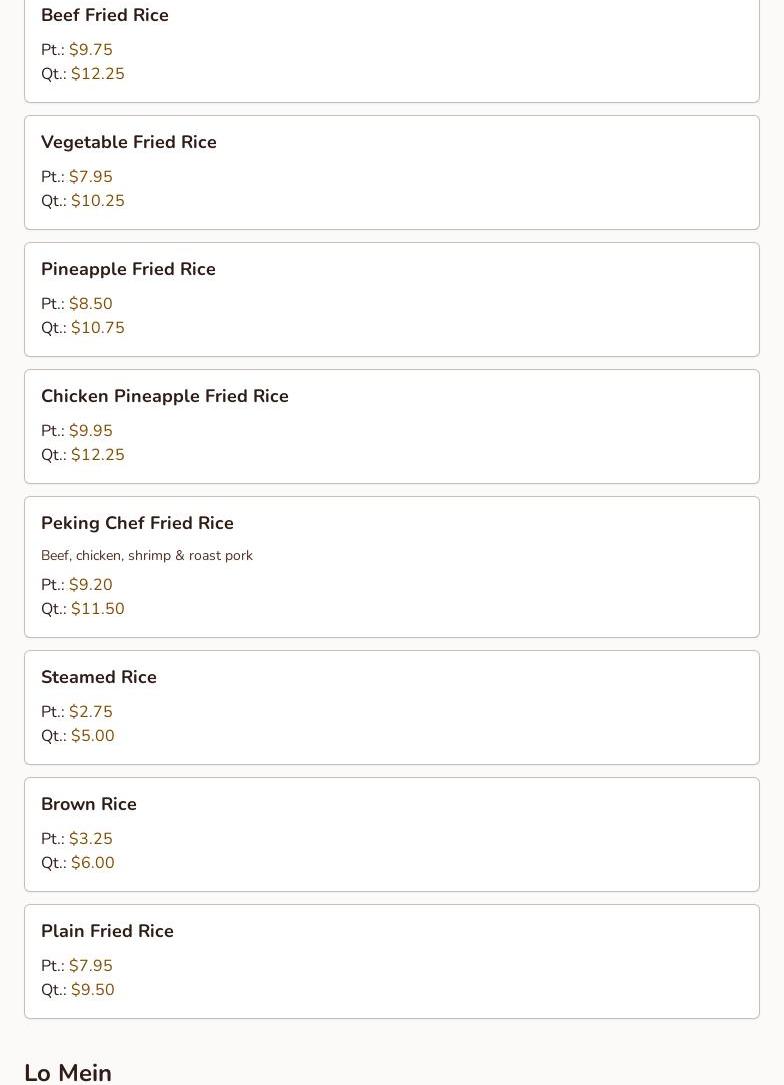Viewport: 784px width, 1085px height.
Task: Click the Lo Mein section heading
Action: pos(68,1072)
